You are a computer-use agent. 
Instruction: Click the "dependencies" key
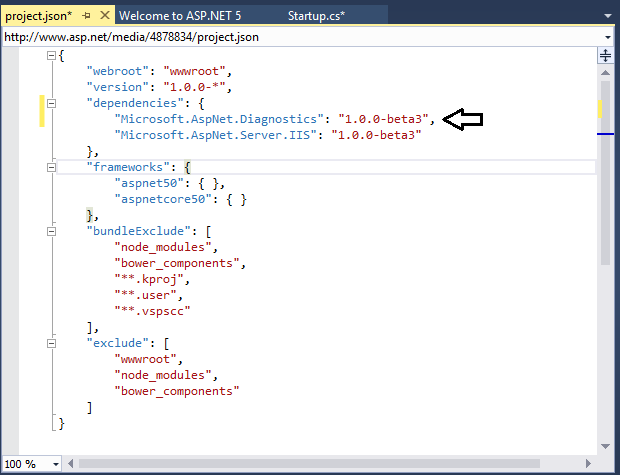coord(135,104)
